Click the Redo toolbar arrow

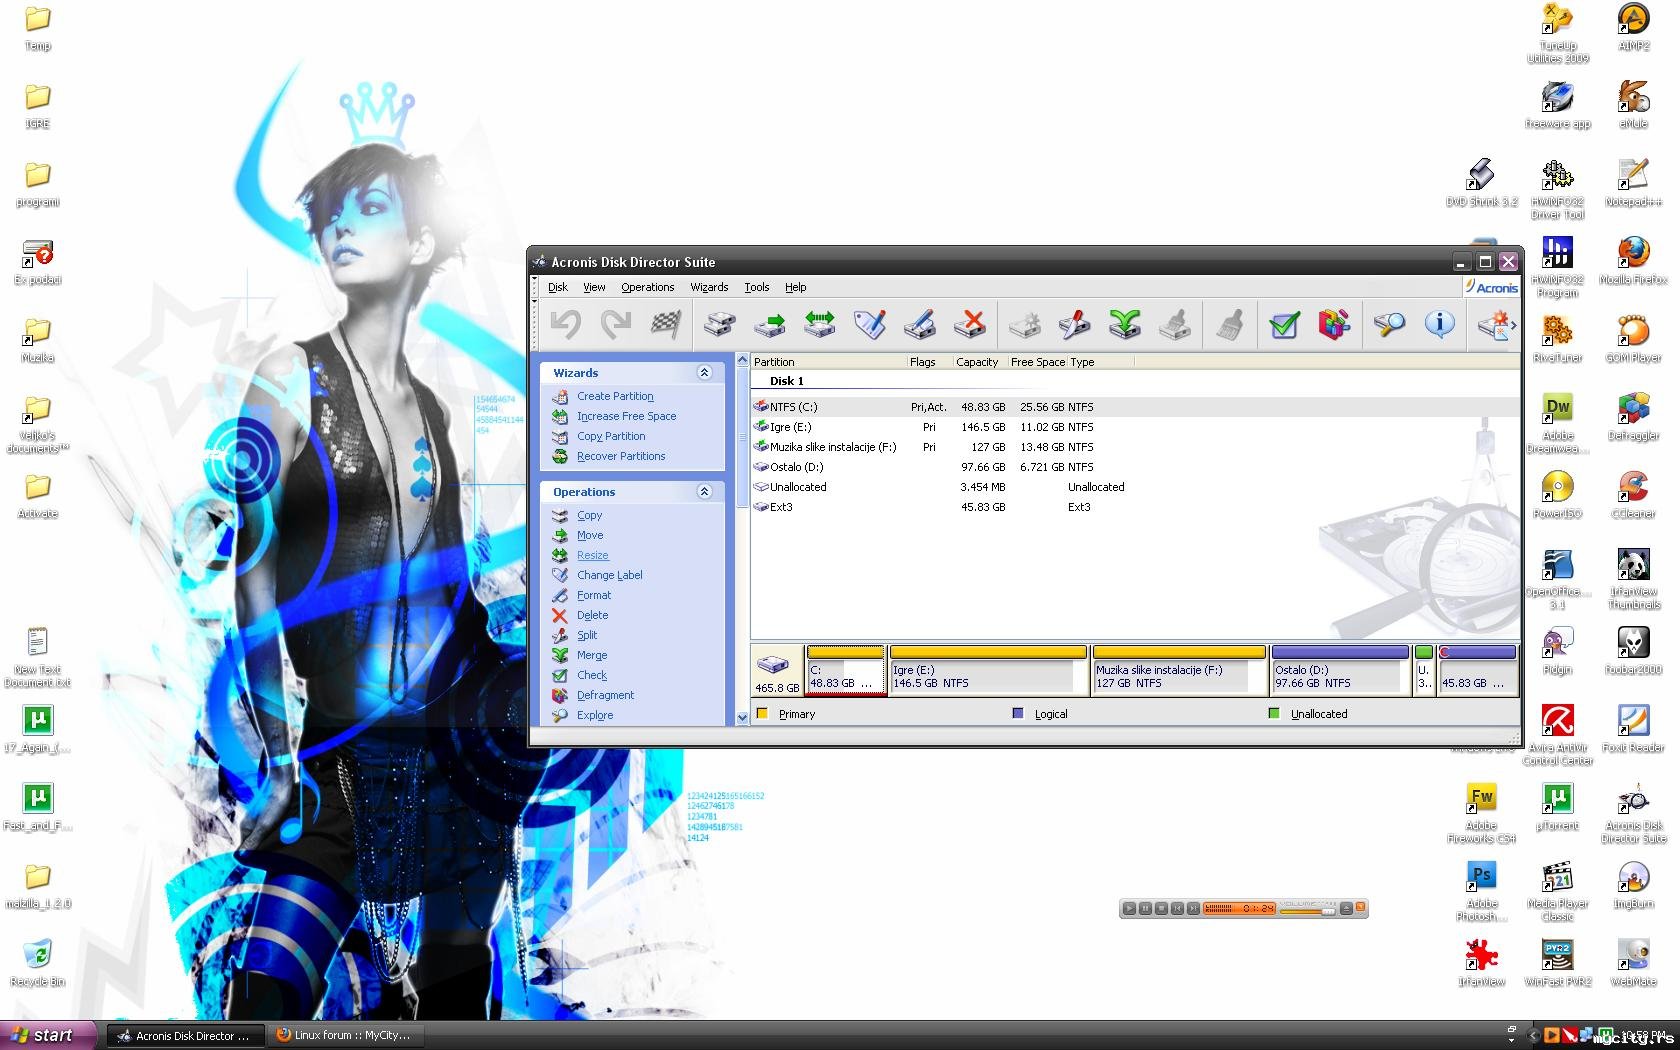[x=616, y=324]
